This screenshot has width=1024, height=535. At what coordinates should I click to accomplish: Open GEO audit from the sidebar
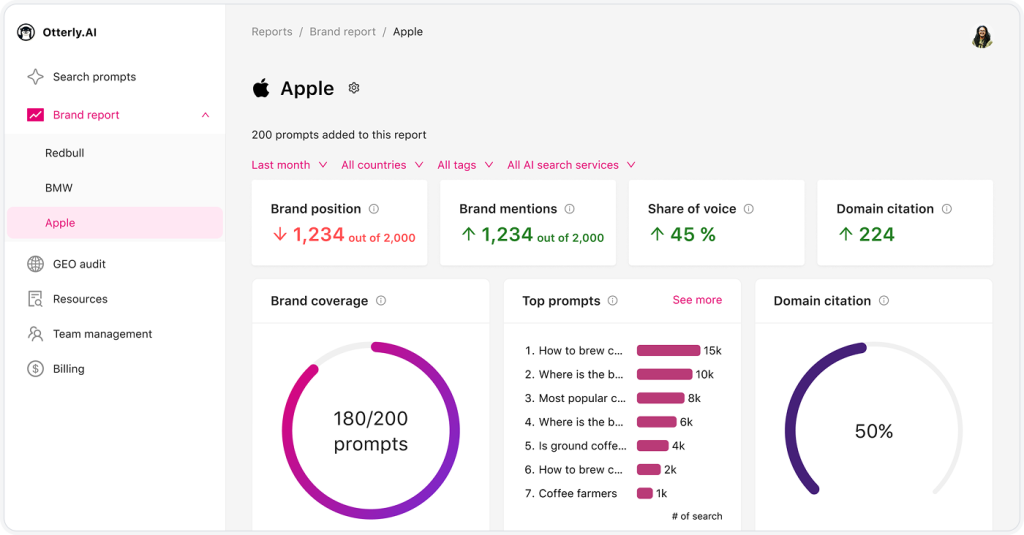pos(79,264)
